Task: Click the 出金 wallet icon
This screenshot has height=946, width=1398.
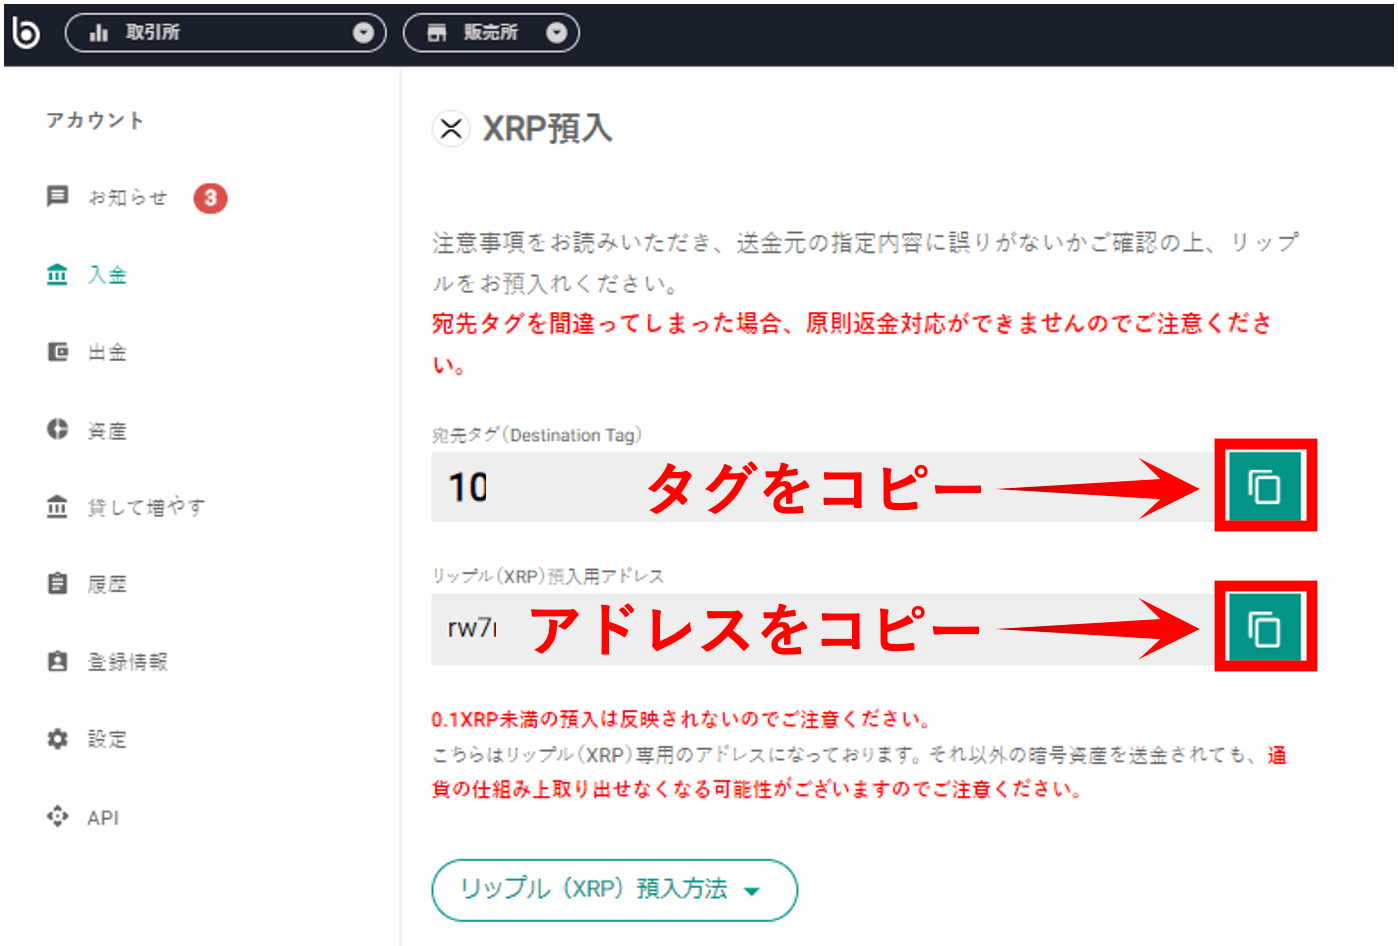Action: [x=58, y=352]
